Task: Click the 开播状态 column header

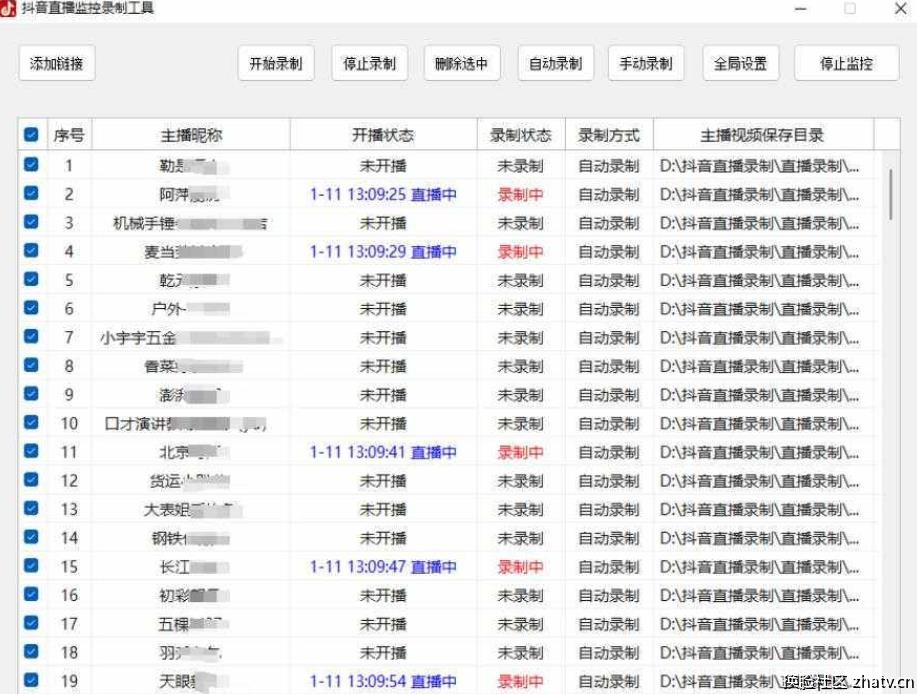Action: click(383, 135)
